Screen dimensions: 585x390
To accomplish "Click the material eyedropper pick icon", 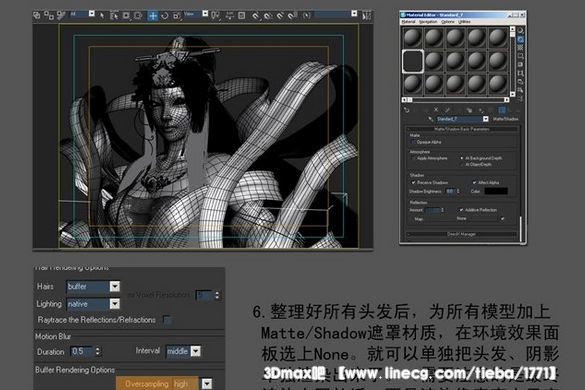I will (x=431, y=119).
